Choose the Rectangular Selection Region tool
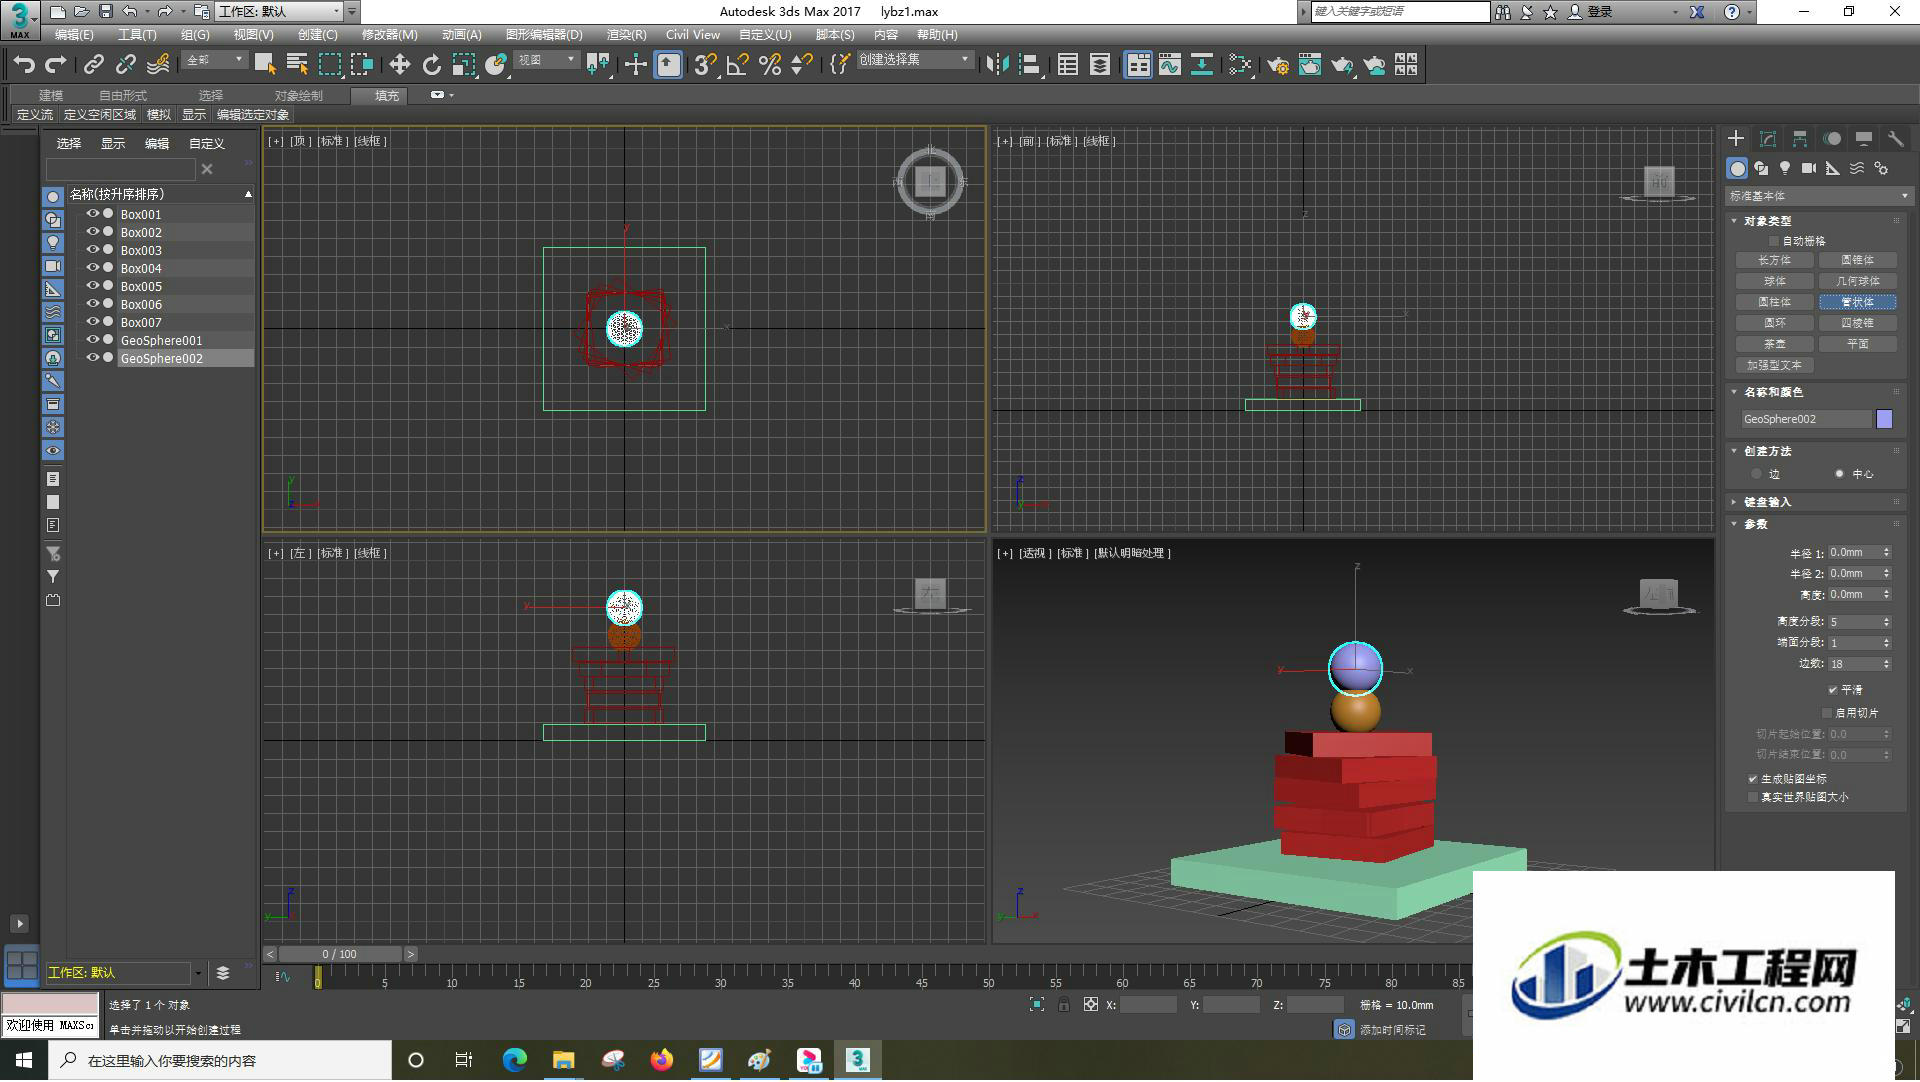Image resolution: width=1920 pixels, height=1082 pixels. (x=329, y=65)
